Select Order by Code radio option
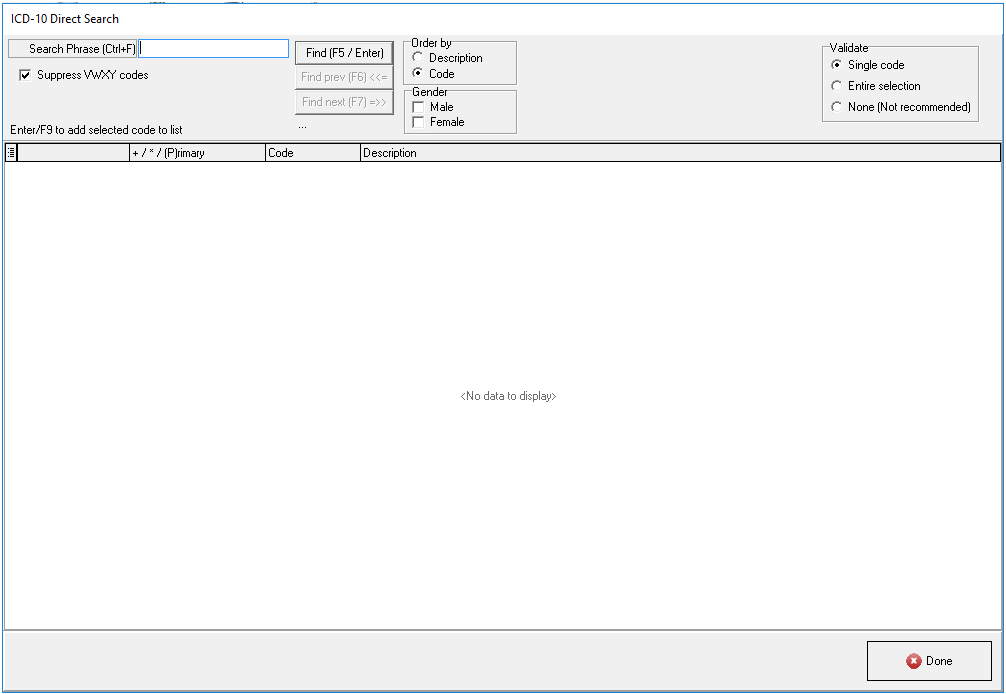The width and height of the screenshot is (1006, 694). point(418,74)
